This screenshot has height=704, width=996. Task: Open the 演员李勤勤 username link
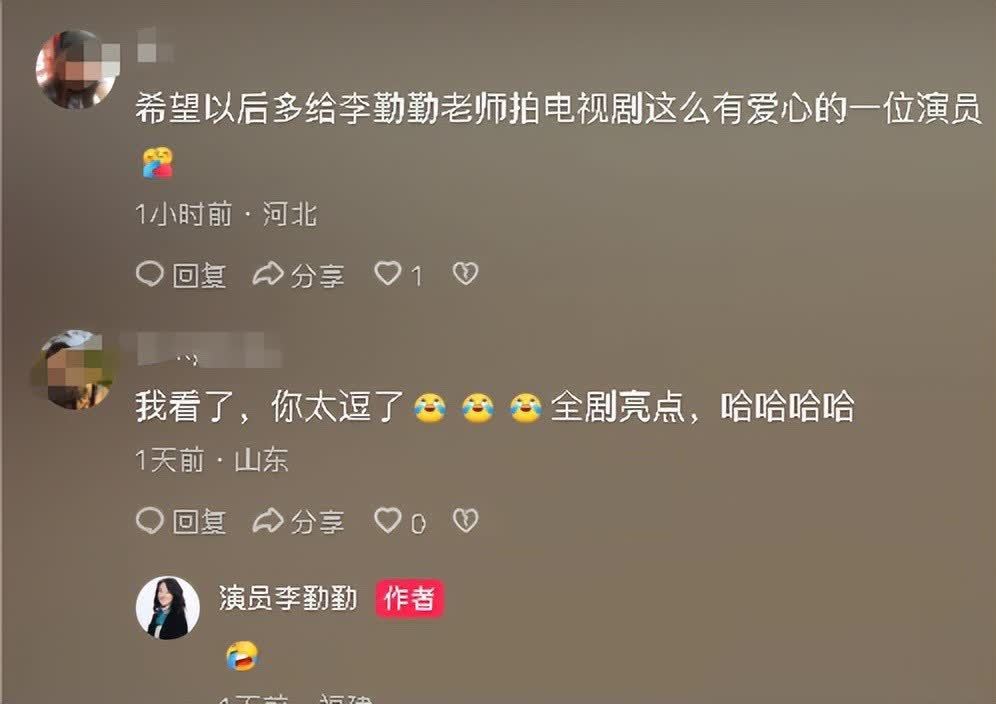288,598
